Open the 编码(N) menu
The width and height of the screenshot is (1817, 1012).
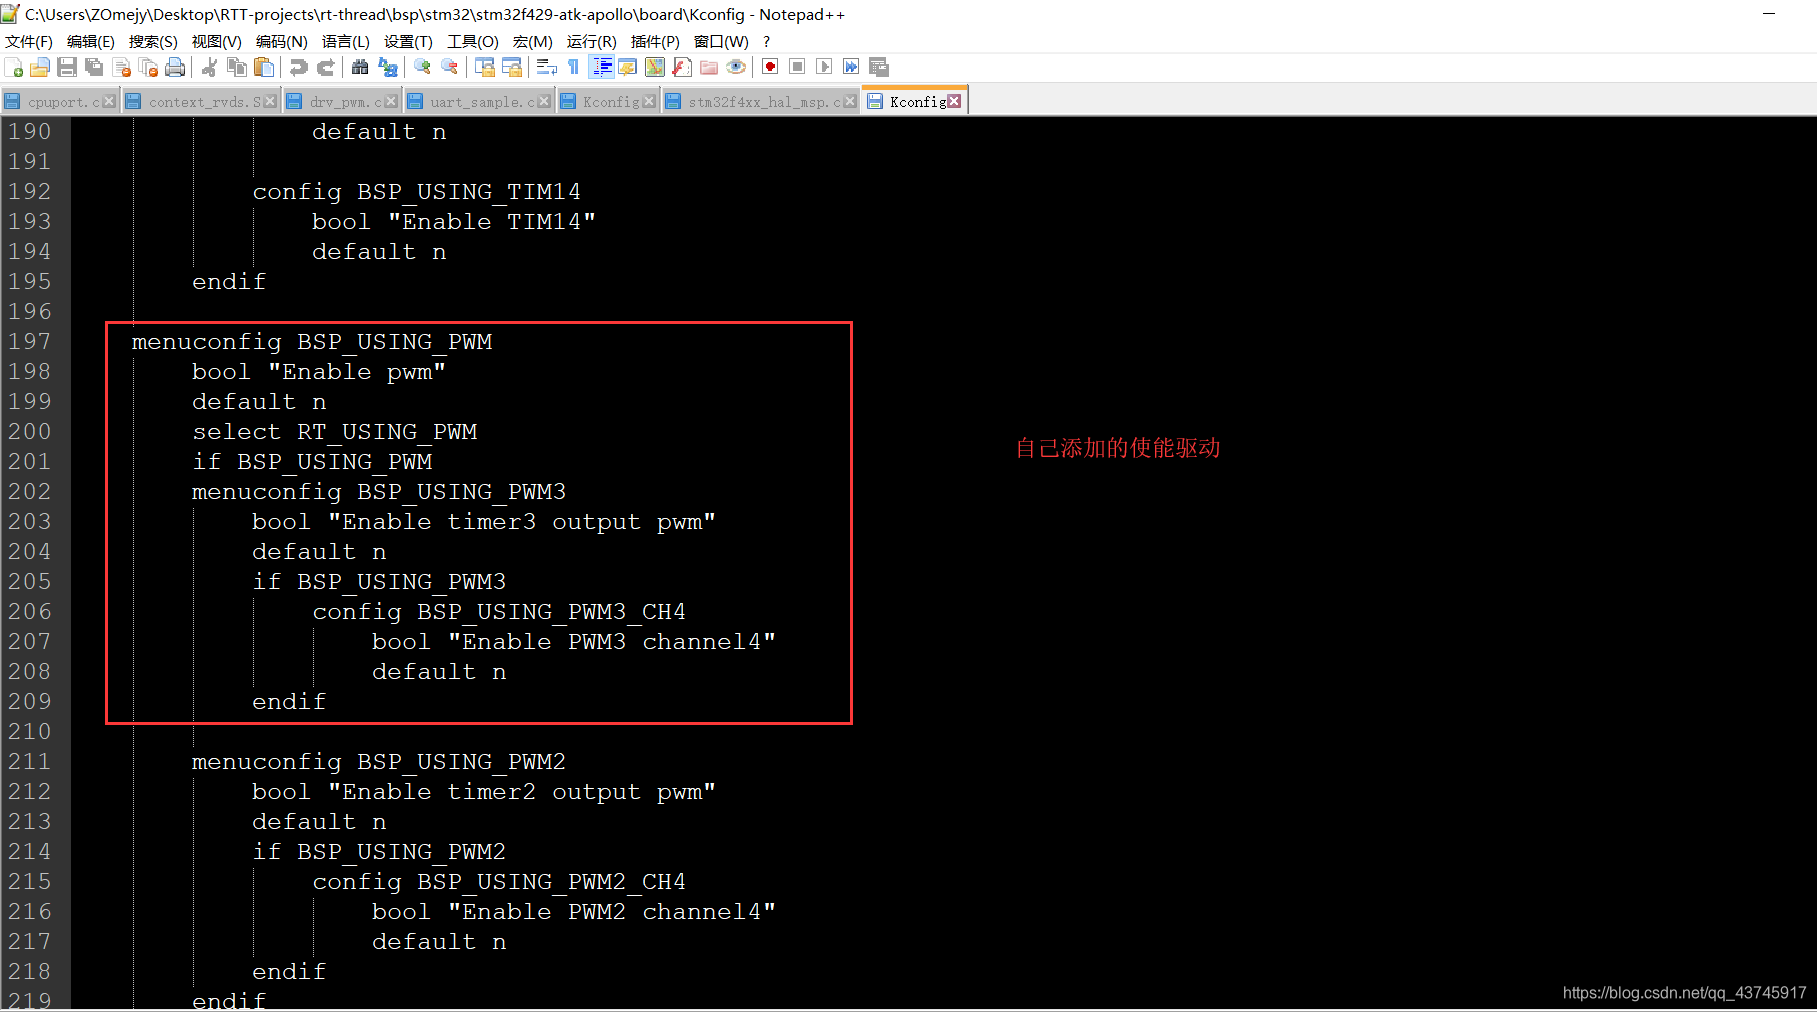(282, 41)
